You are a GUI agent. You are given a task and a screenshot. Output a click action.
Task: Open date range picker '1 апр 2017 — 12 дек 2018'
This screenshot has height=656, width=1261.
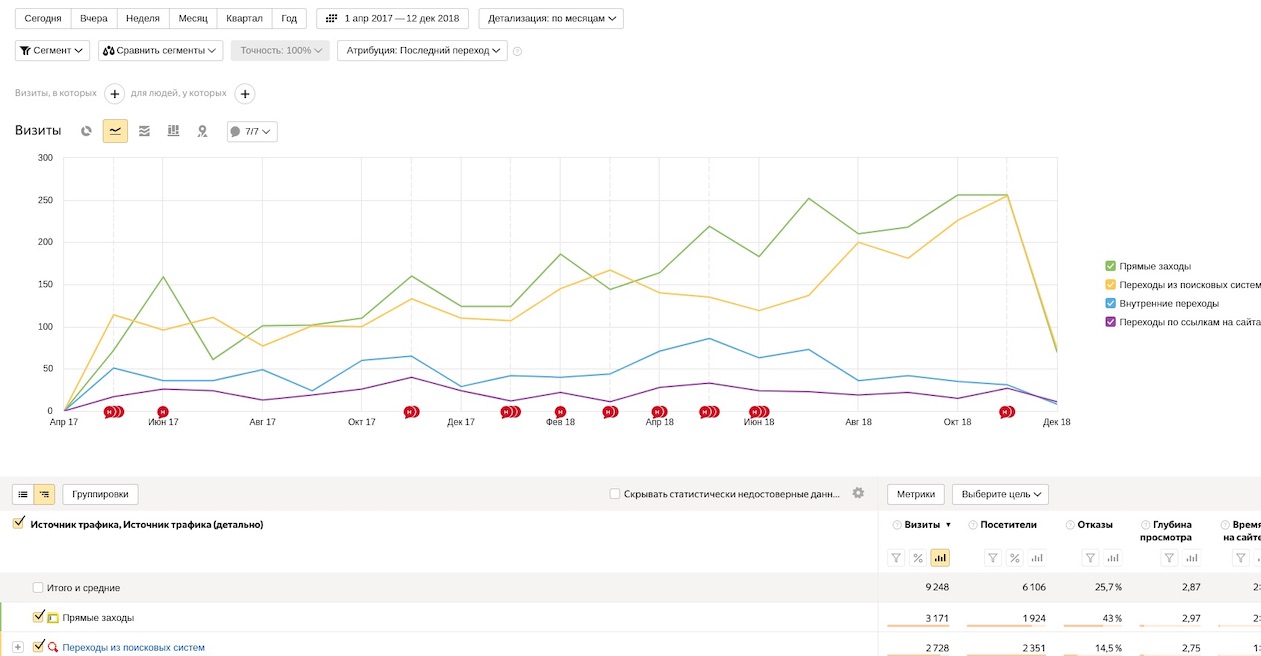pos(392,19)
